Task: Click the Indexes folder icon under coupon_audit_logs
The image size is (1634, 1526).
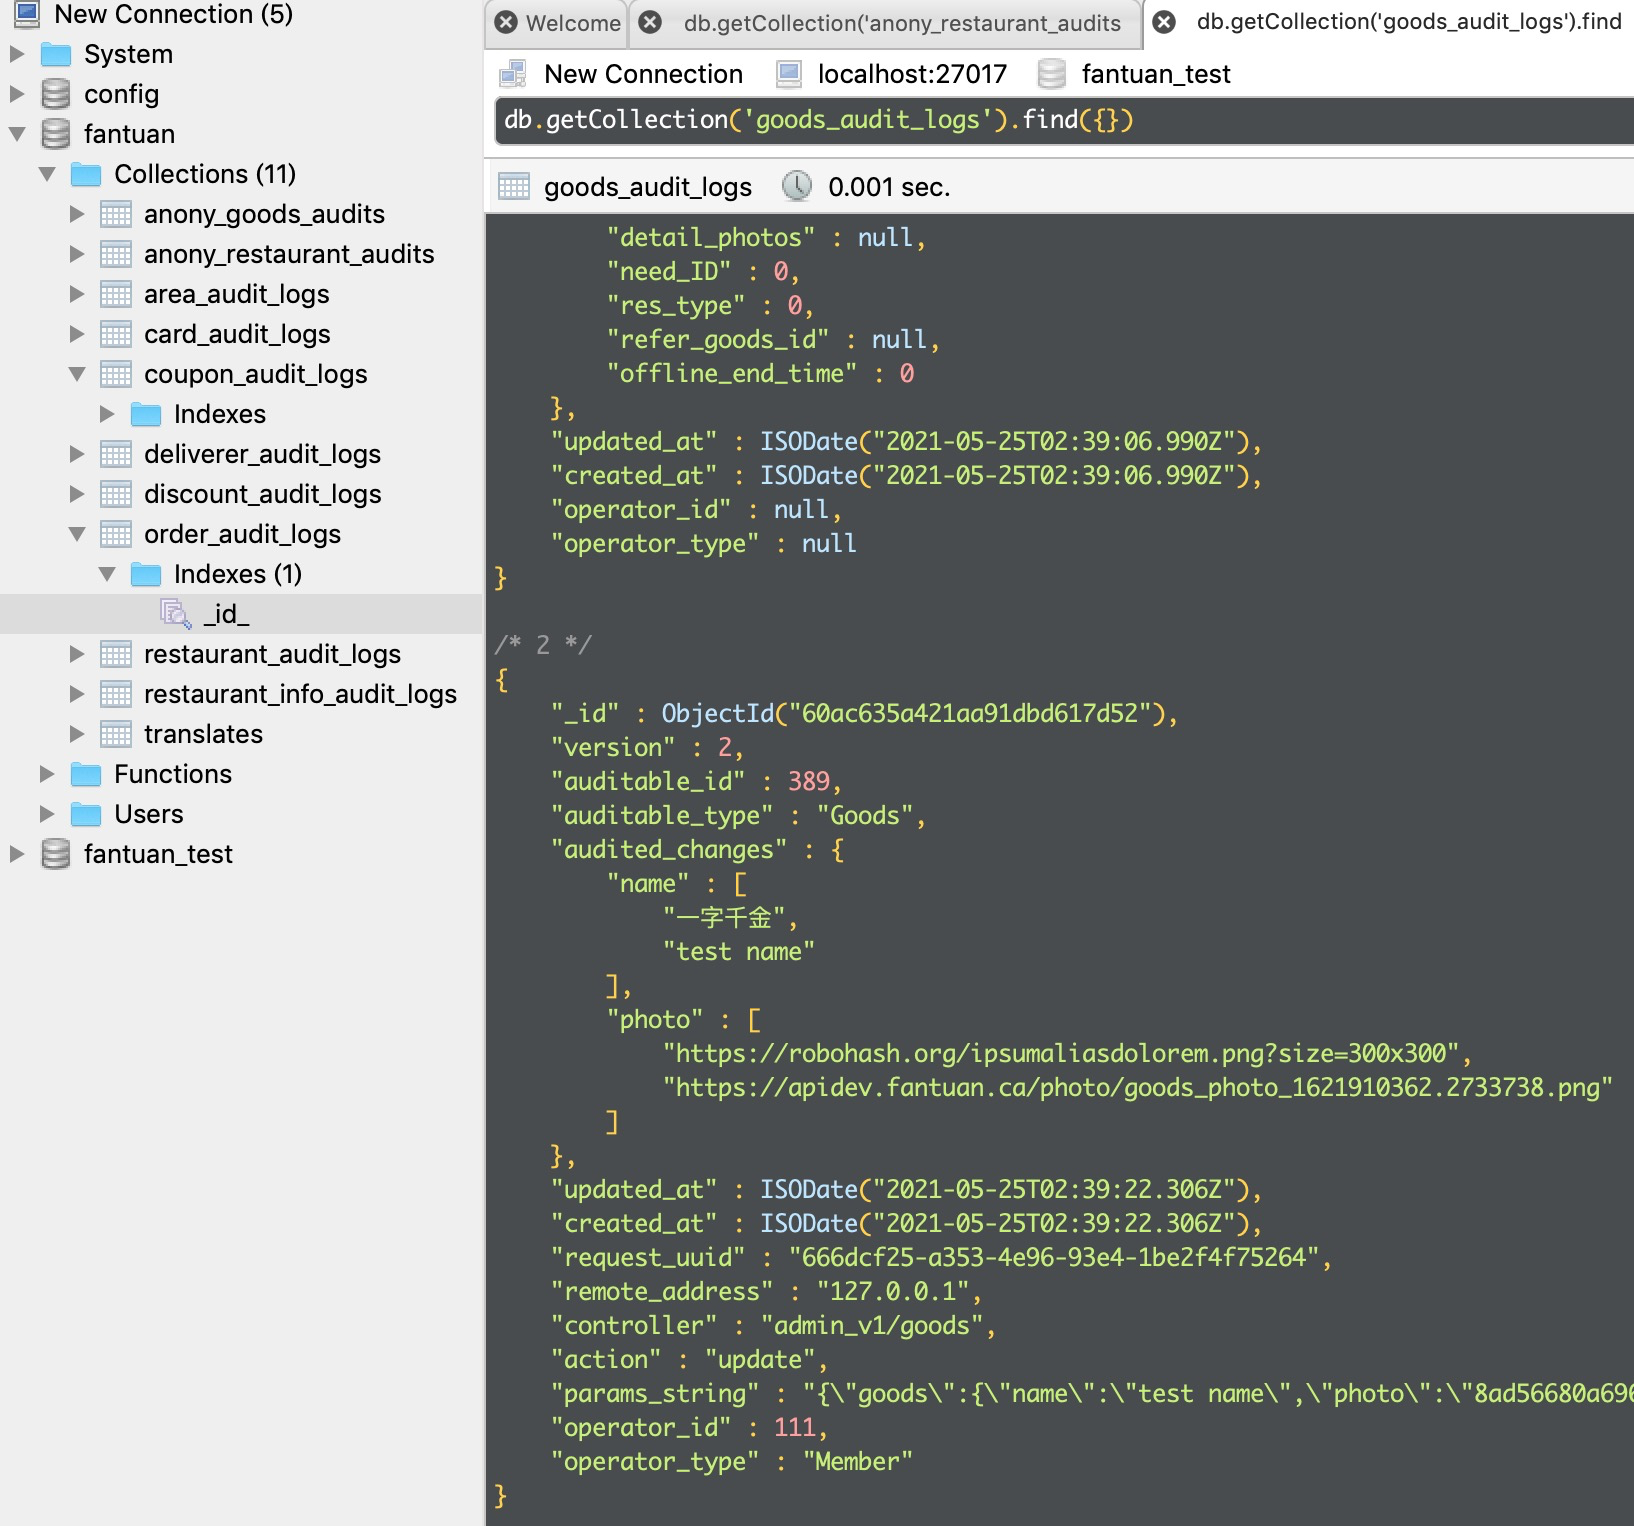Action: click(x=146, y=414)
